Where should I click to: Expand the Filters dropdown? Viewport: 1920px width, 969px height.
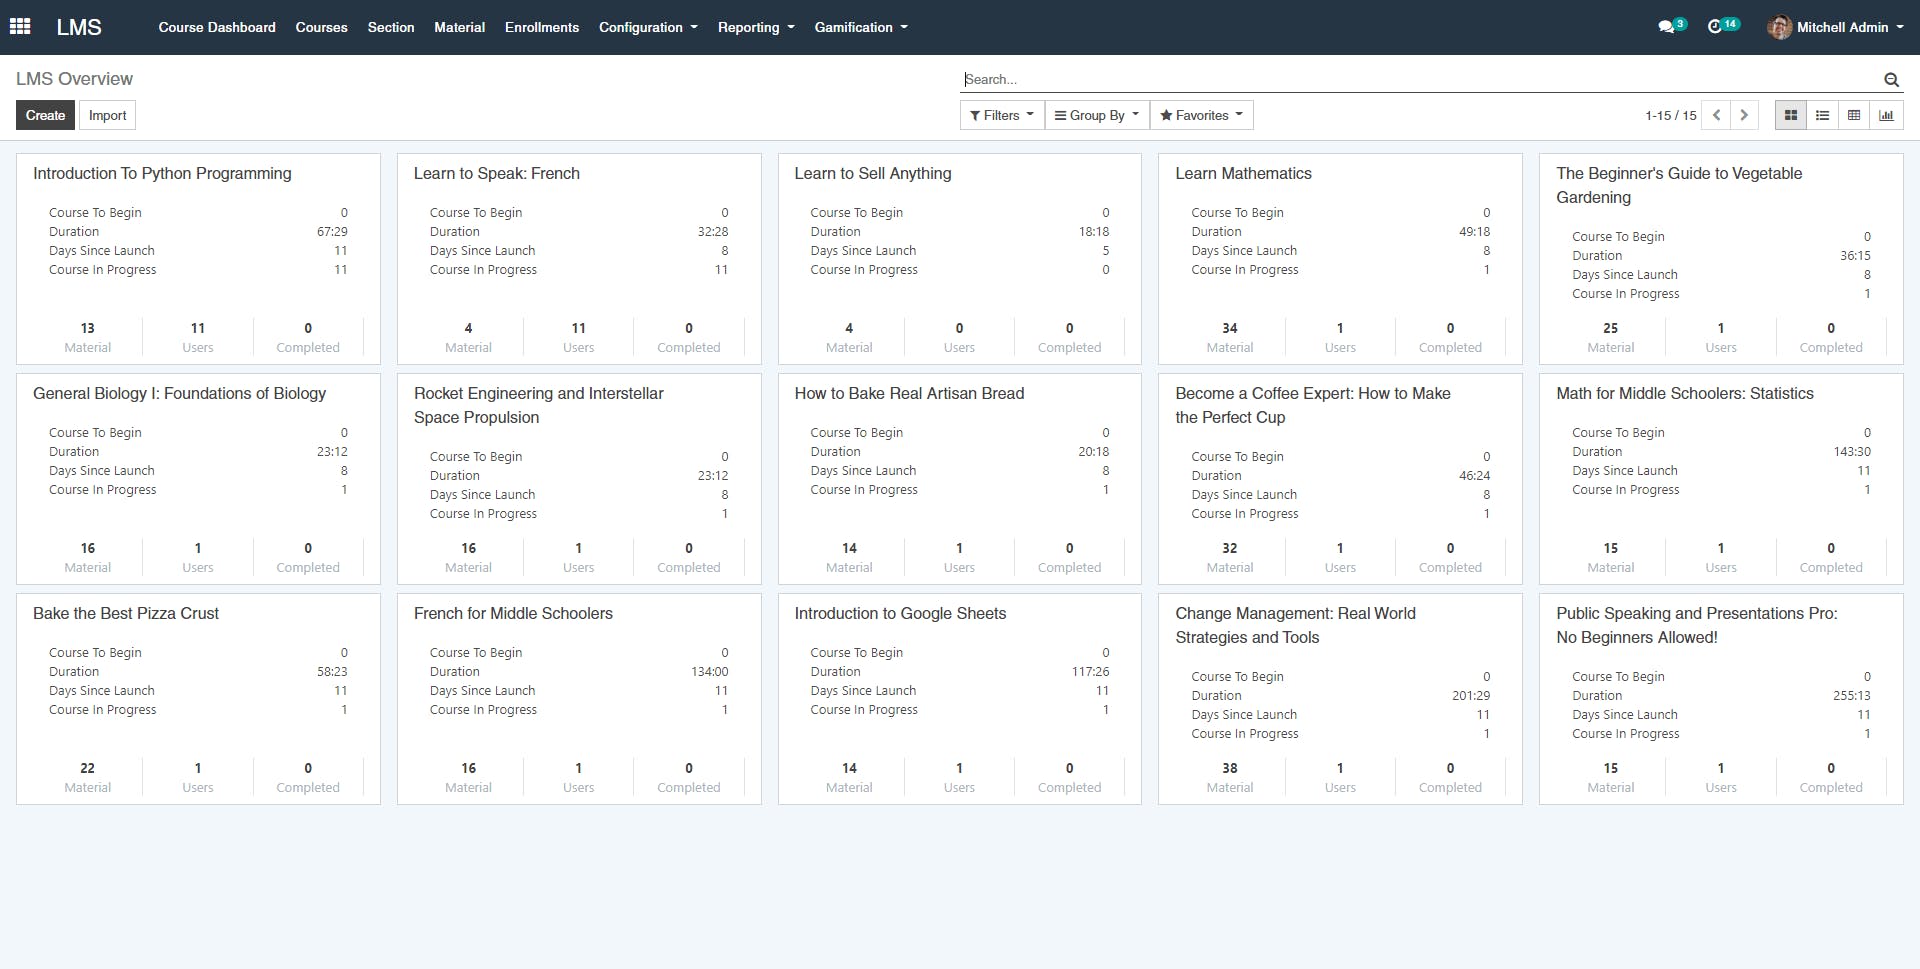pos(1002,115)
